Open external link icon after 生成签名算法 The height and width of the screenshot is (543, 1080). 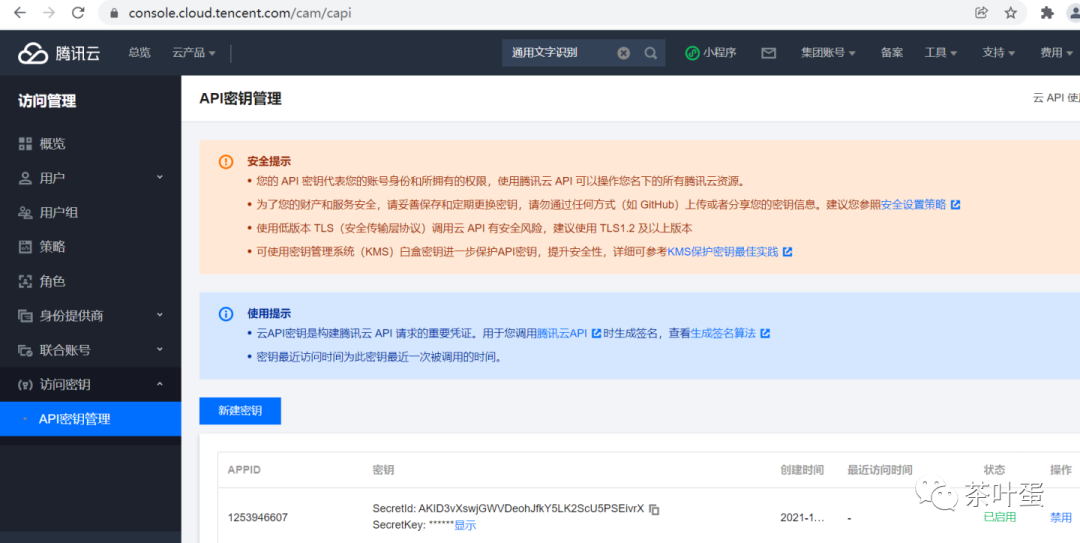765,334
